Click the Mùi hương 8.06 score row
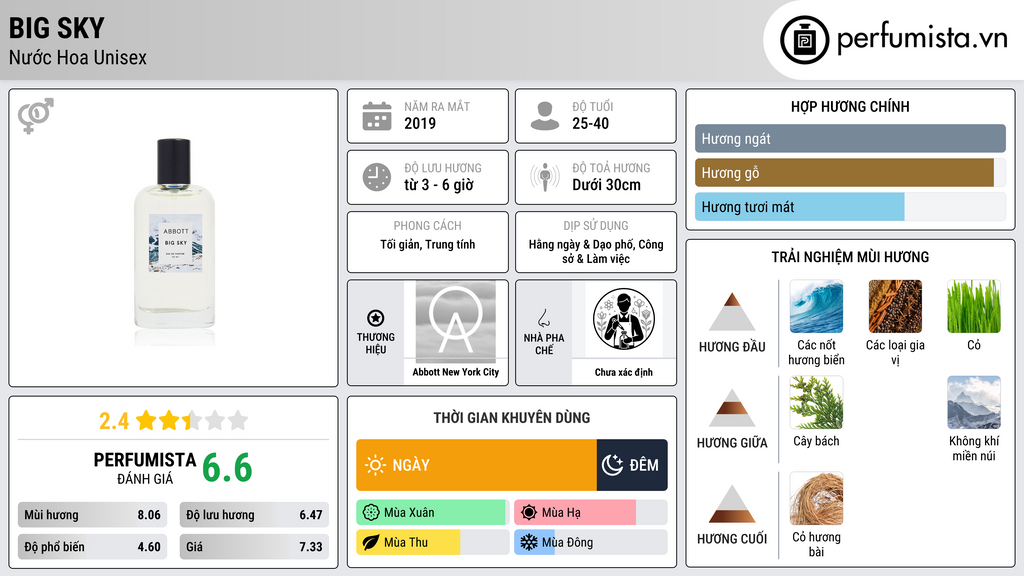 click(x=92, y=515)
